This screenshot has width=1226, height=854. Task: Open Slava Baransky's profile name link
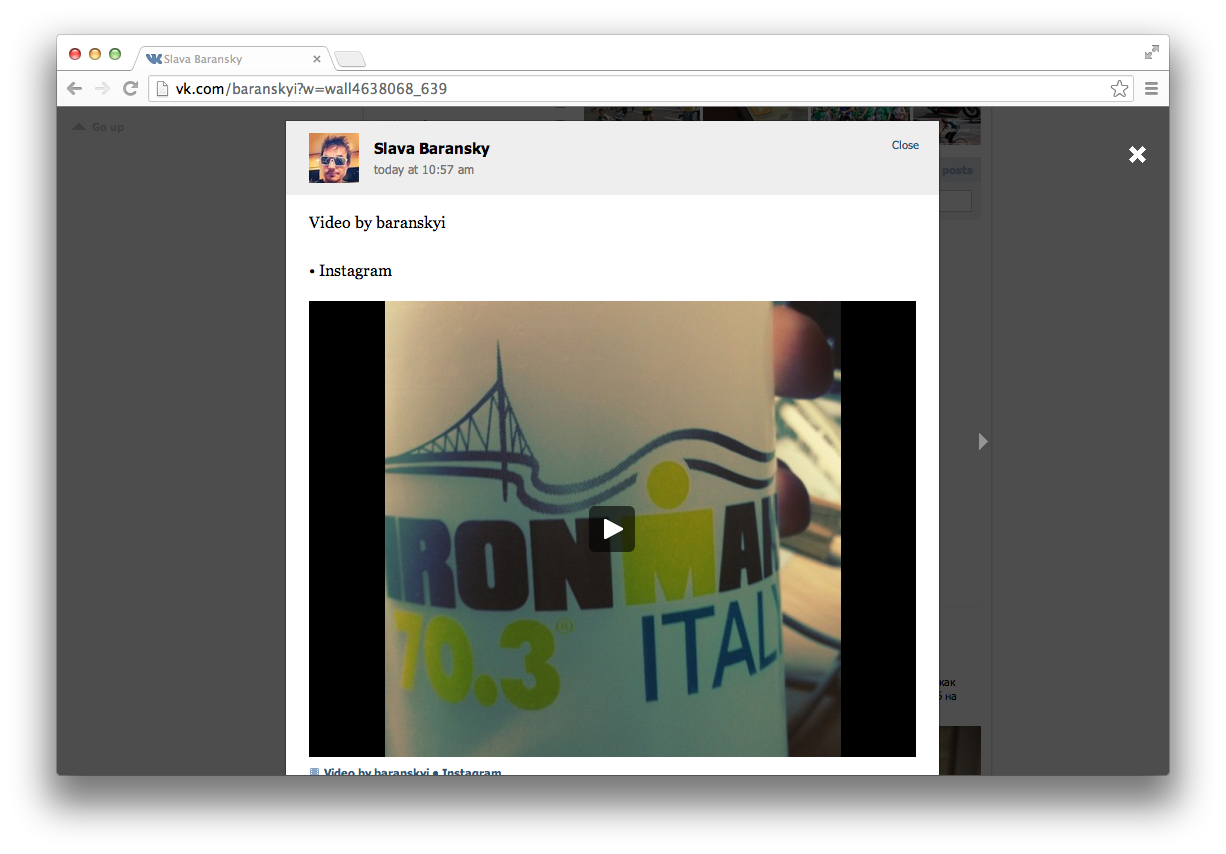(x=431, y=148)
